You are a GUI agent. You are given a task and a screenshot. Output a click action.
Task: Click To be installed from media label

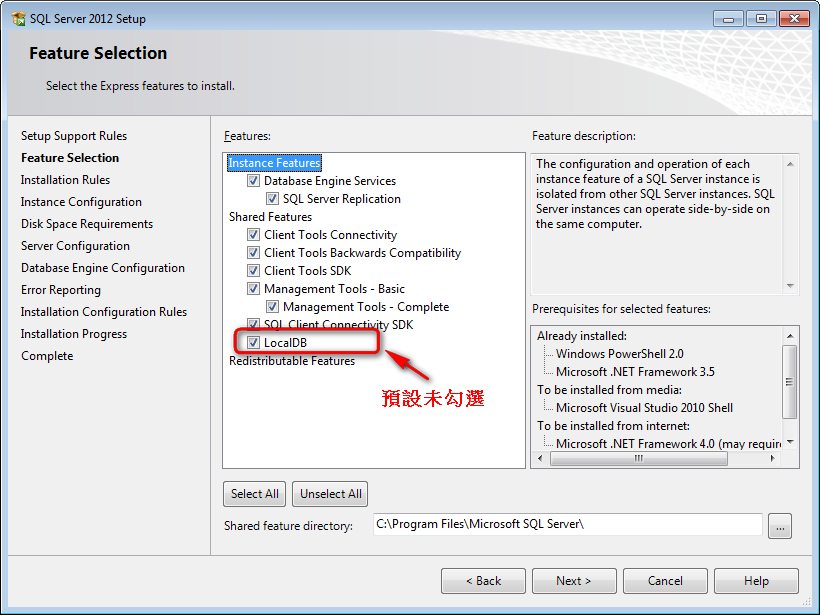(609, 390)
